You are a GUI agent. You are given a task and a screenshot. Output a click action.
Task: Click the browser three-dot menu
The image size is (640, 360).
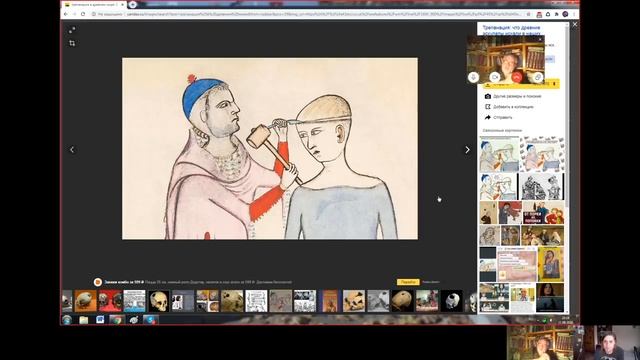point(574,14)
